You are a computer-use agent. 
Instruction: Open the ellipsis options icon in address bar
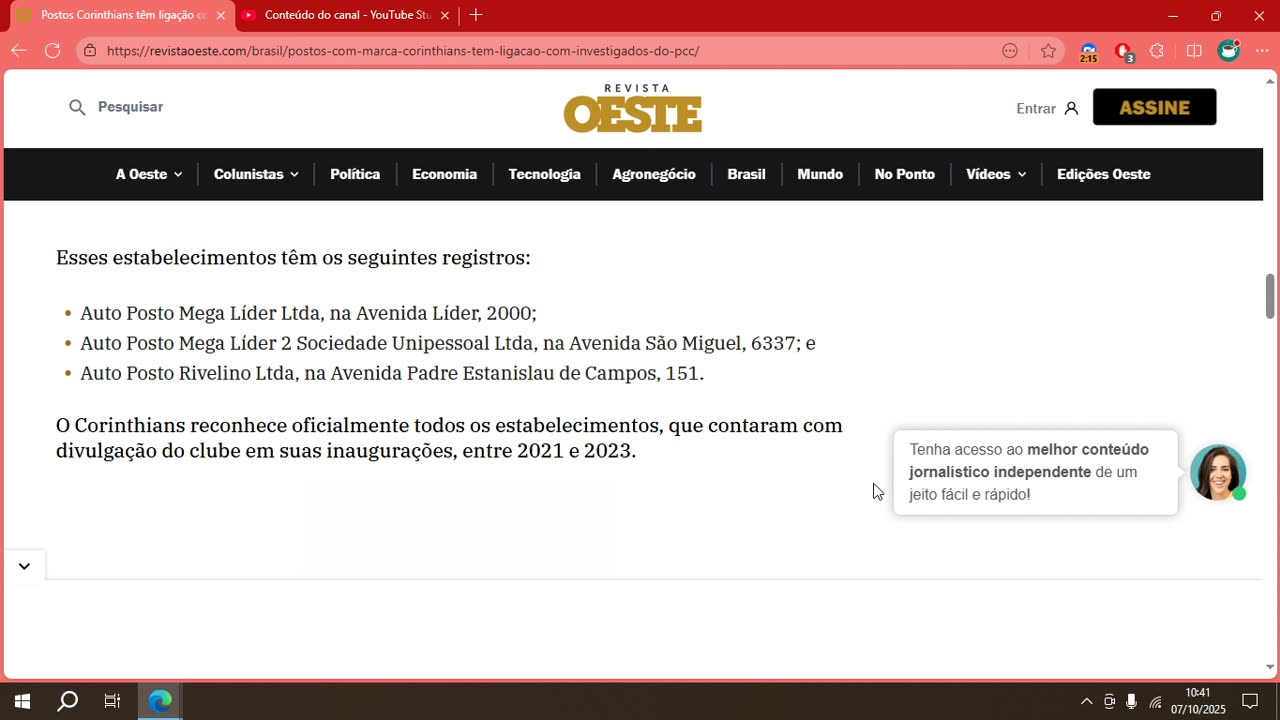pyautogui.click(x=1010, y=51)
